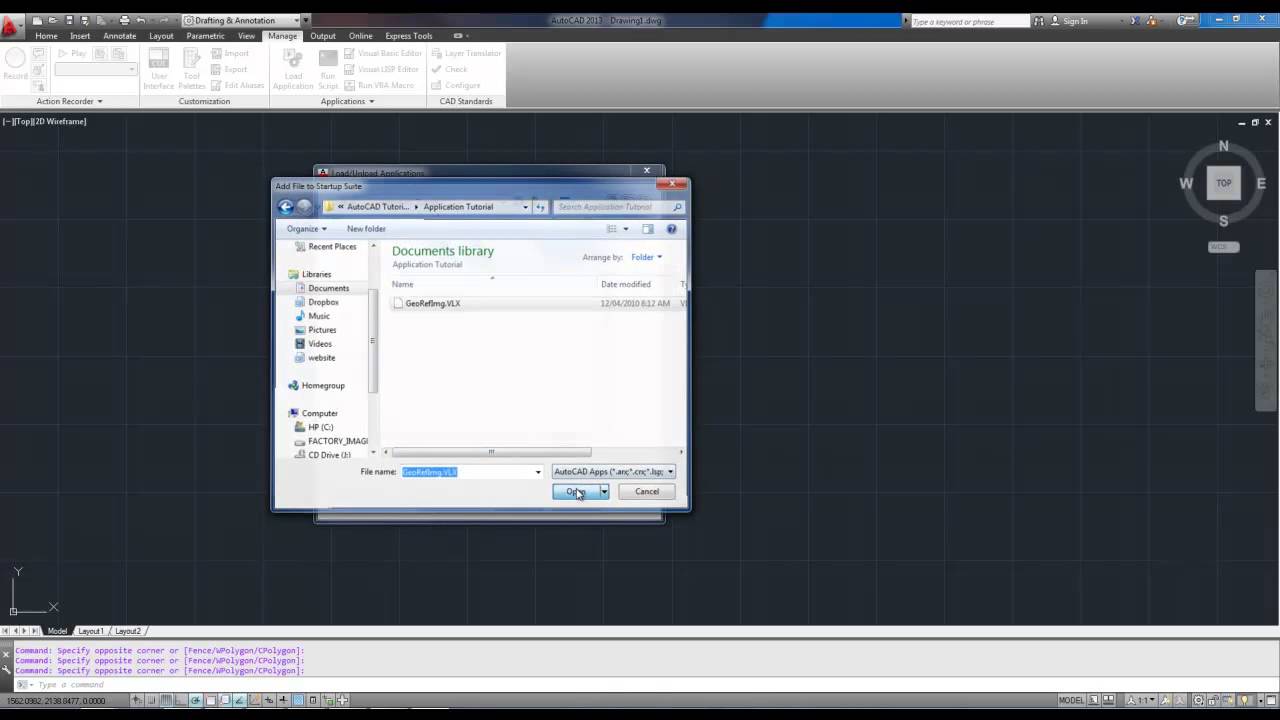Switch to the Output ribbon tab
The image size is (1280, 720).
323,36
